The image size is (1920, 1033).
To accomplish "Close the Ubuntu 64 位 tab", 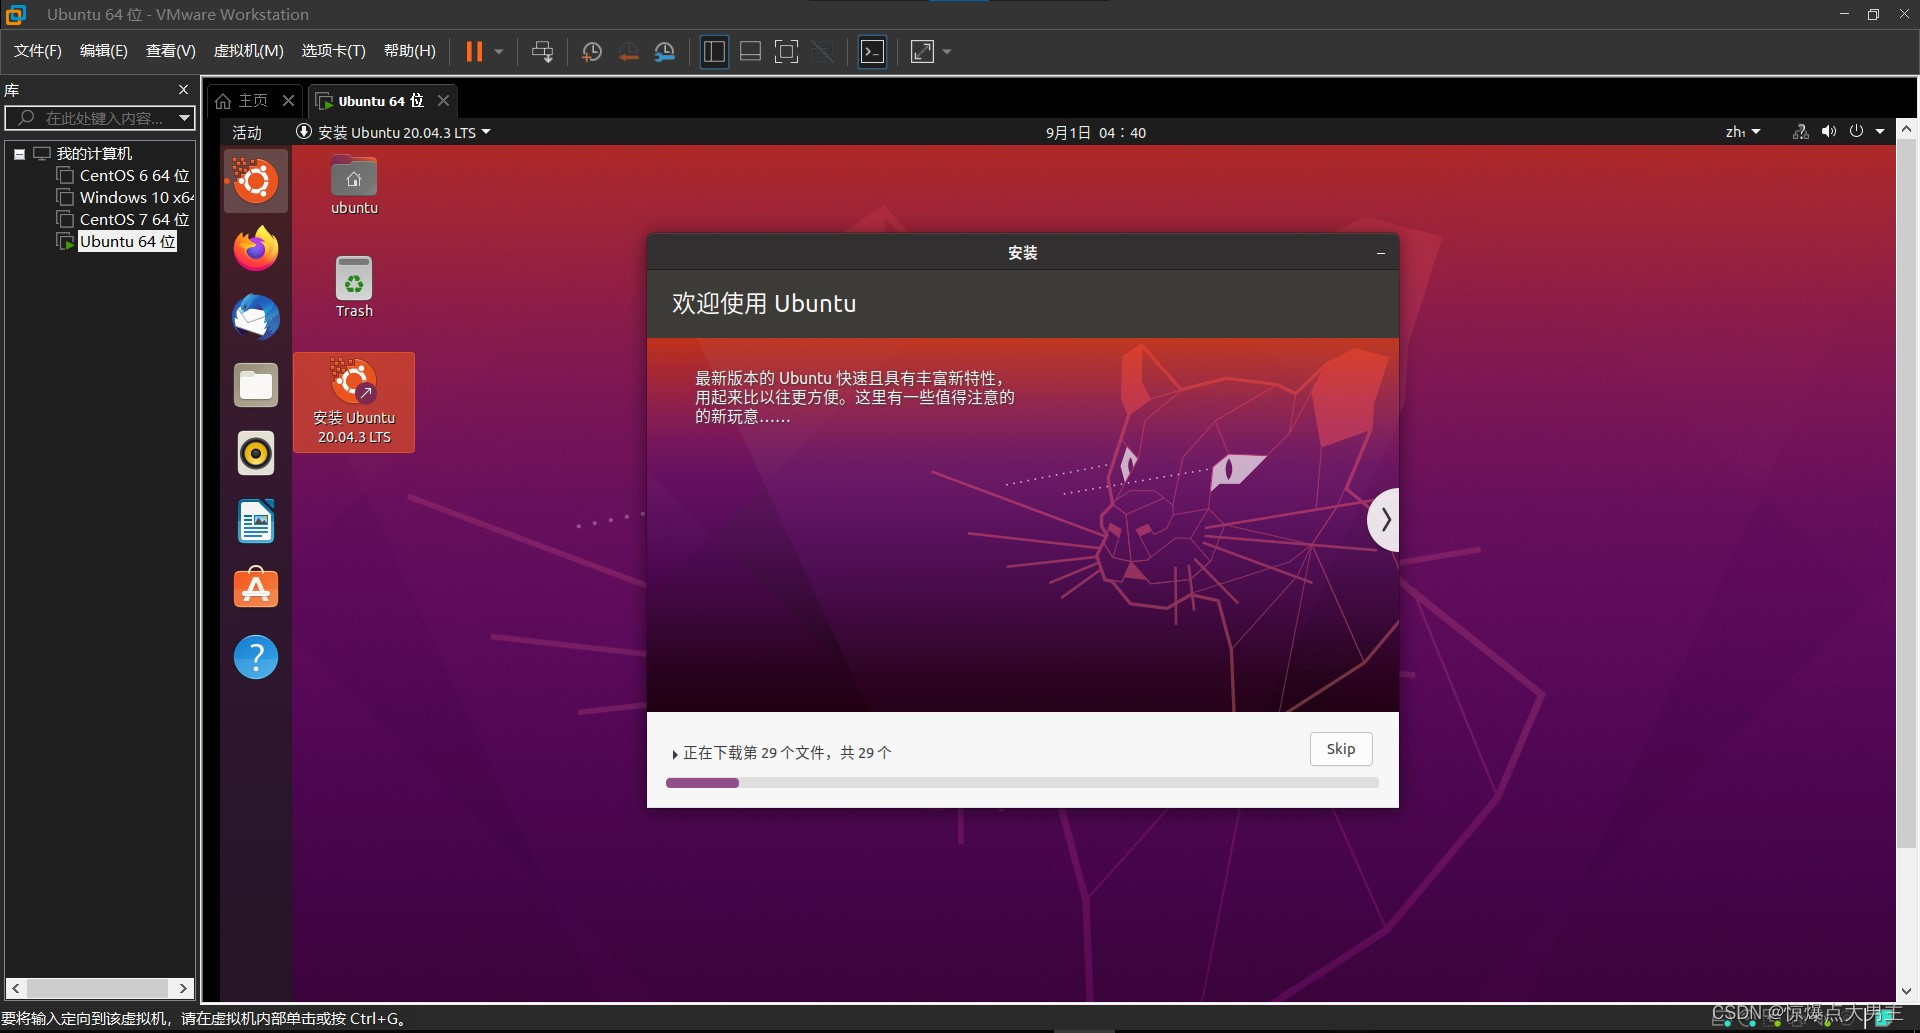I will tap(443, 100).
